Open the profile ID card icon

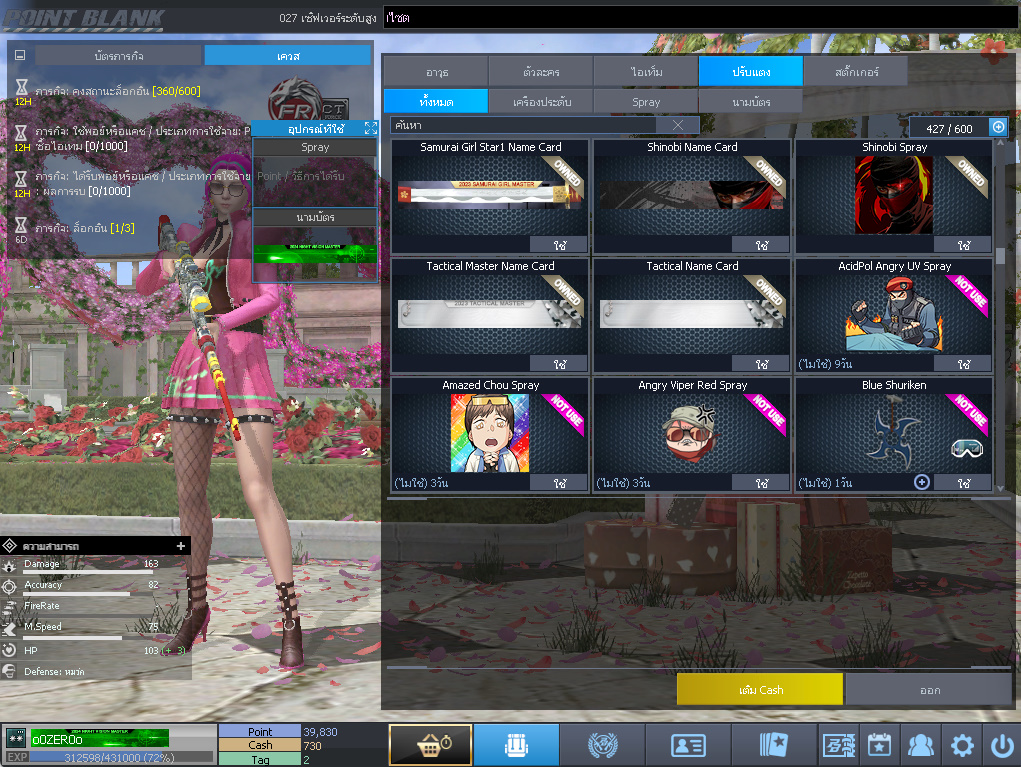(687, 745)
